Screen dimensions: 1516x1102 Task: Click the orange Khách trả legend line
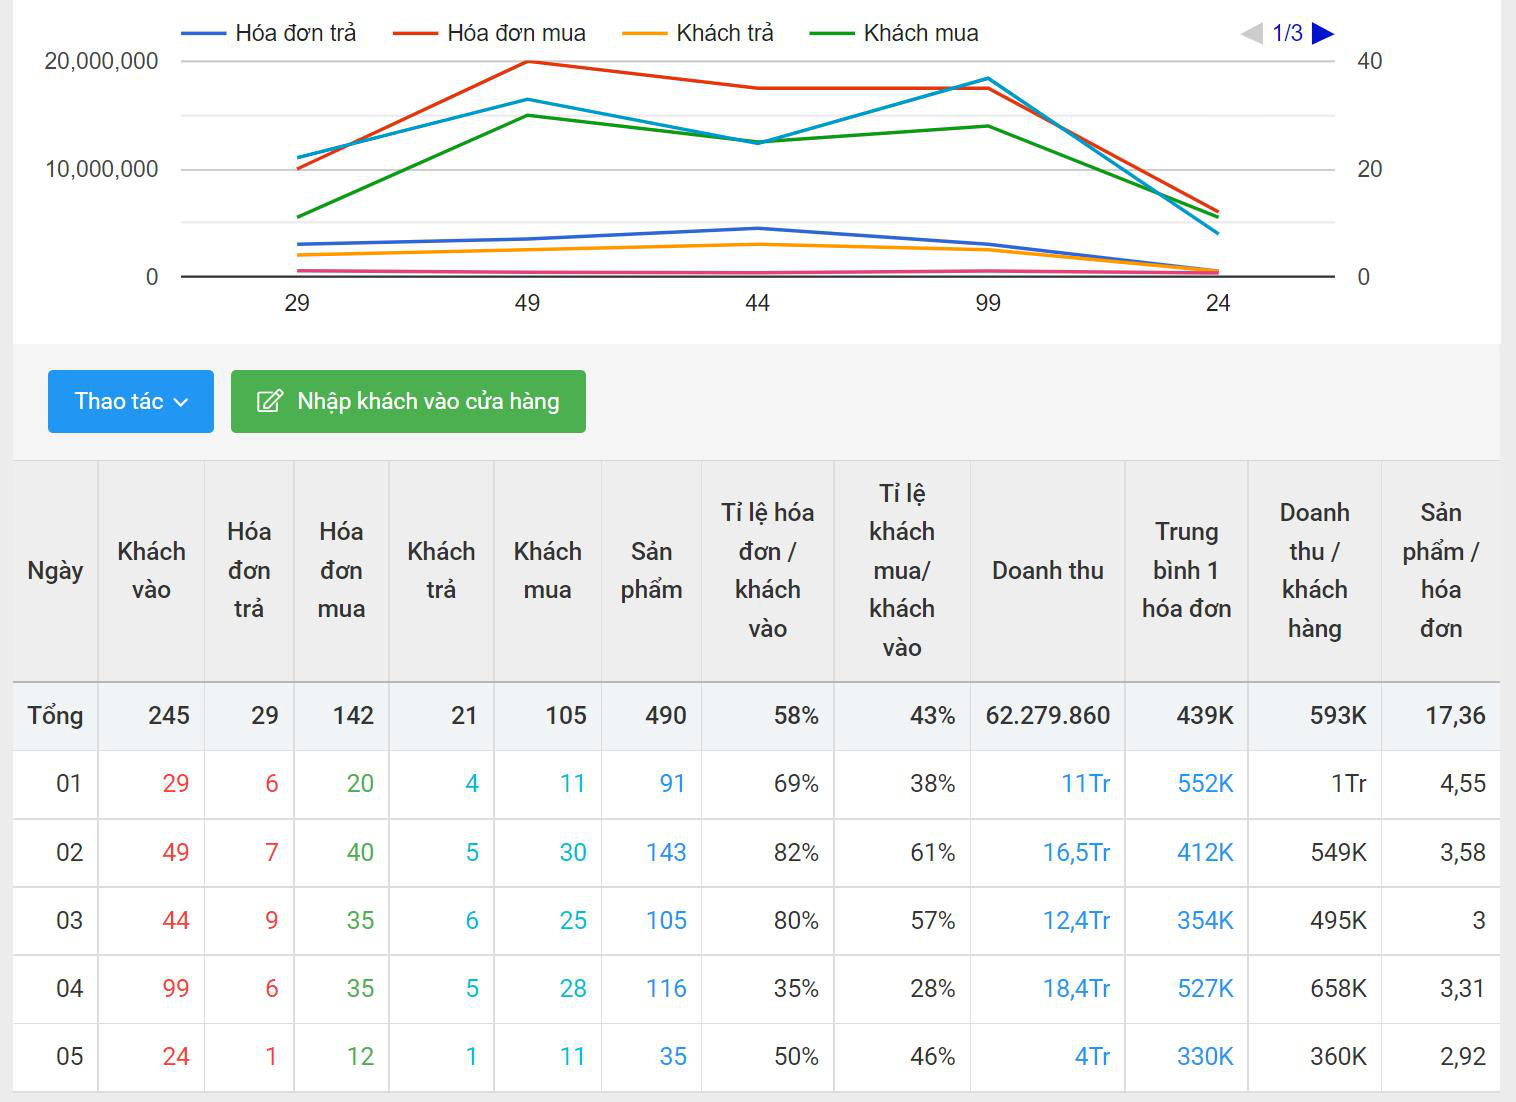[644, 34]
